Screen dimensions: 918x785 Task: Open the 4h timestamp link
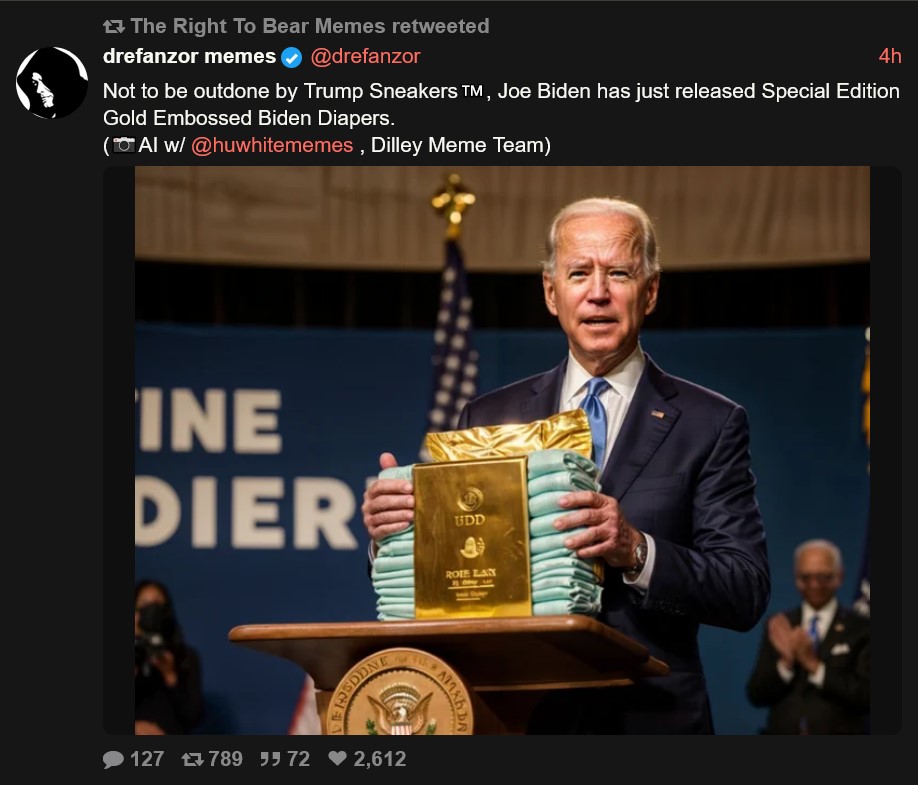(x=890, y=56)
